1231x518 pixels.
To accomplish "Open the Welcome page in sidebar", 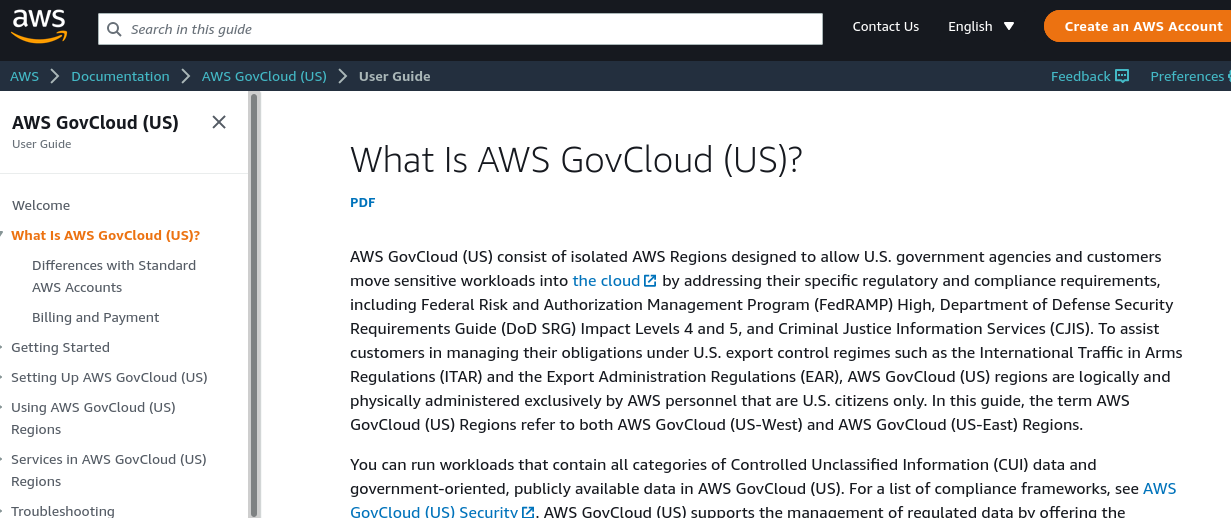I will pos(41,205).
